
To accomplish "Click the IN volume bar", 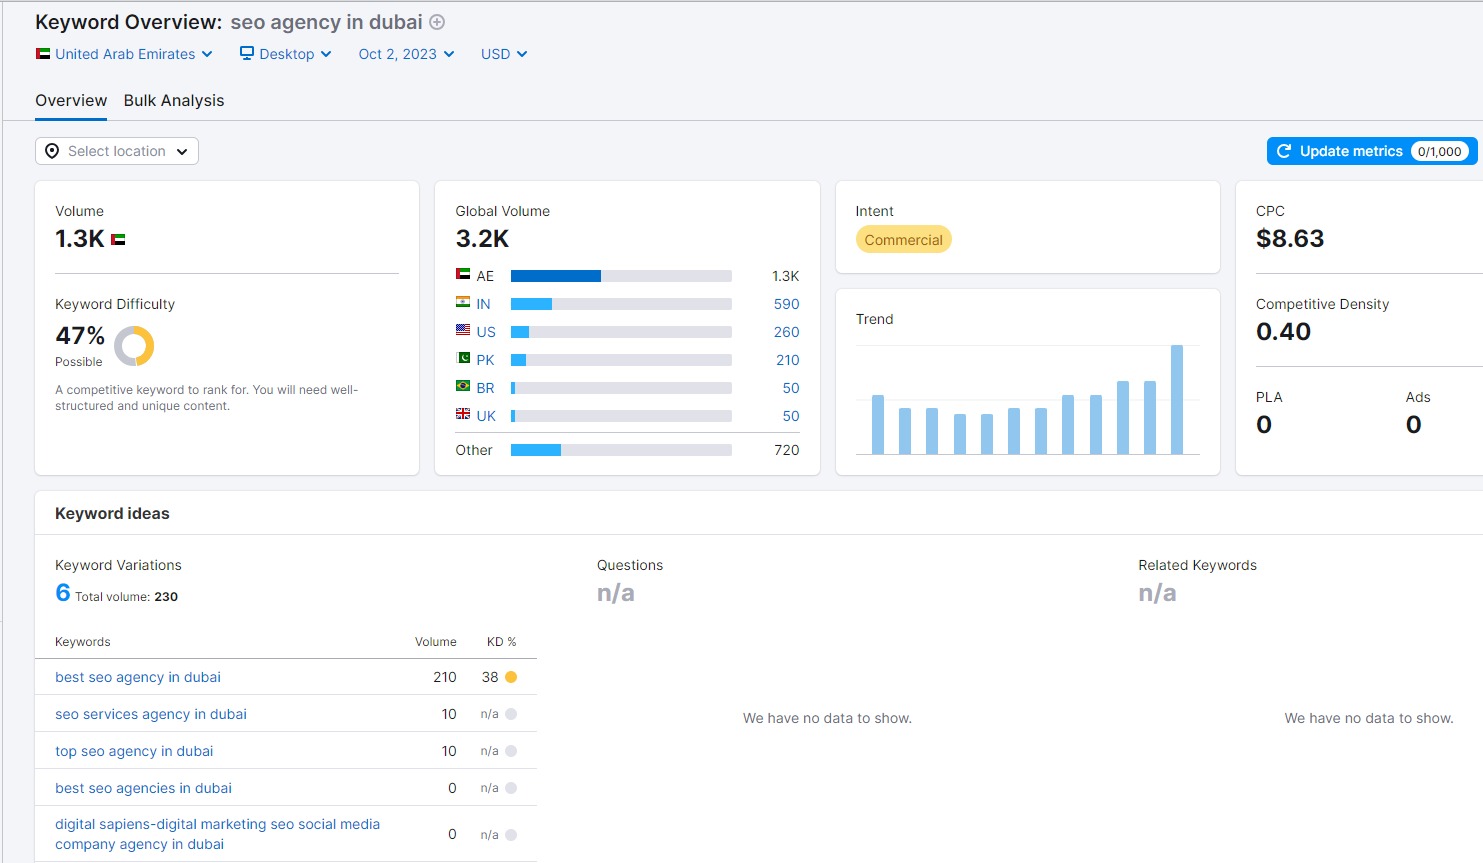I will pyautogui.click(x=621, y=304).
